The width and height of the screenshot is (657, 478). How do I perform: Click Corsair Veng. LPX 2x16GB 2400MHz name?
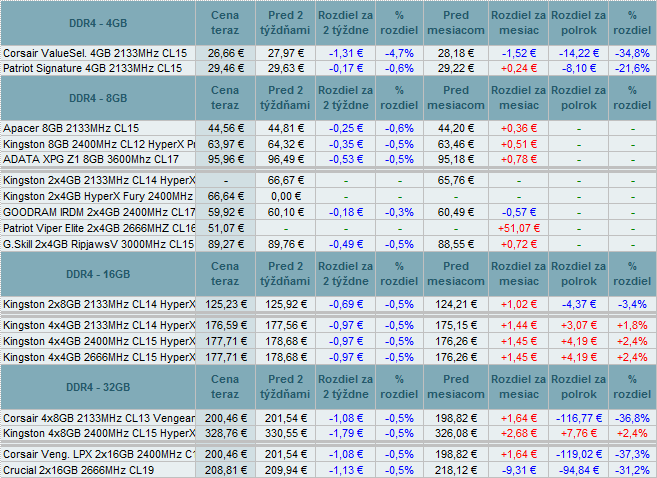tap(99, 454)
